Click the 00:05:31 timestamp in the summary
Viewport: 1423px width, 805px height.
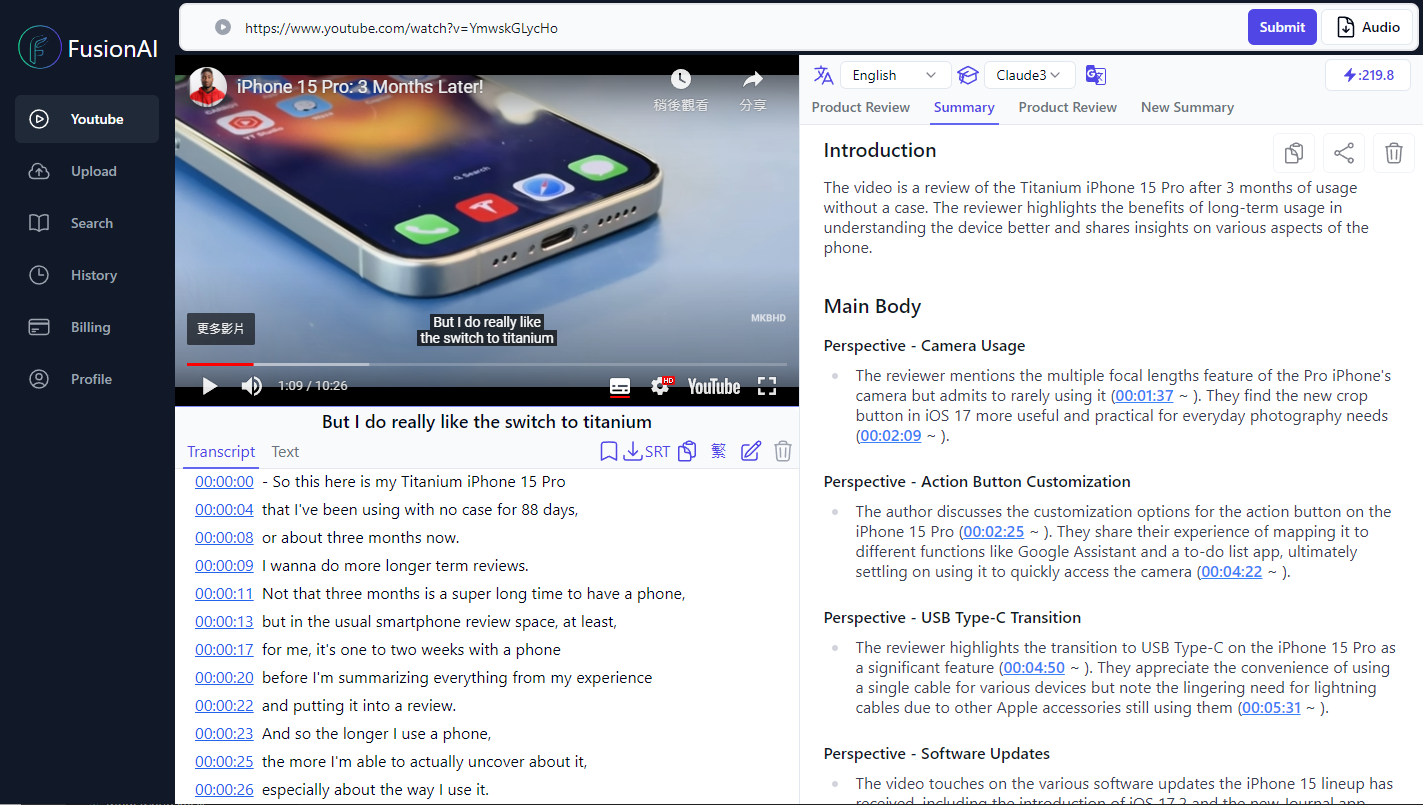coord(1271,708)
